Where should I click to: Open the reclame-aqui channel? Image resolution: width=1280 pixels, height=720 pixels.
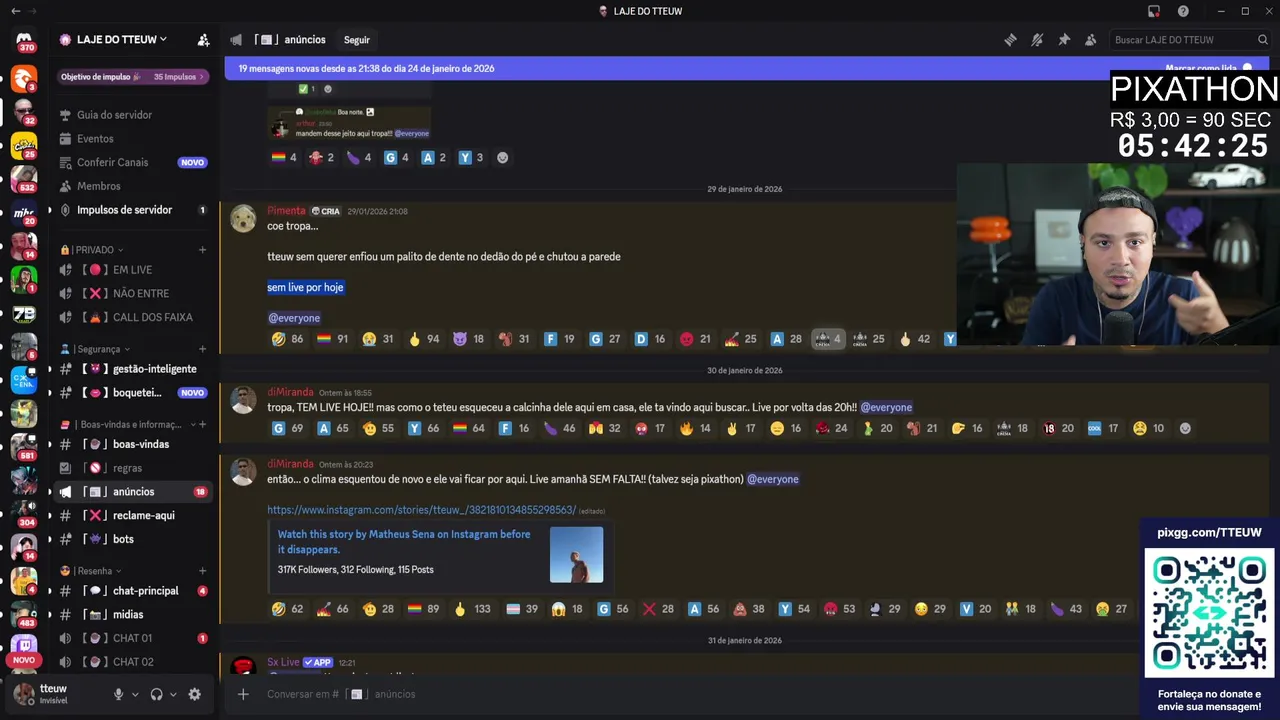133,515
